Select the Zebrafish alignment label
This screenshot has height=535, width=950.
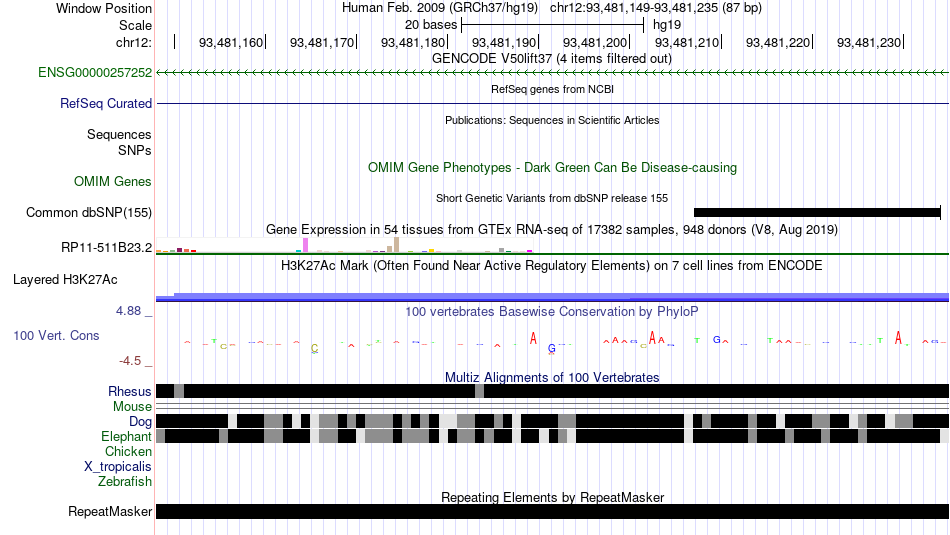tap(125, 482)
